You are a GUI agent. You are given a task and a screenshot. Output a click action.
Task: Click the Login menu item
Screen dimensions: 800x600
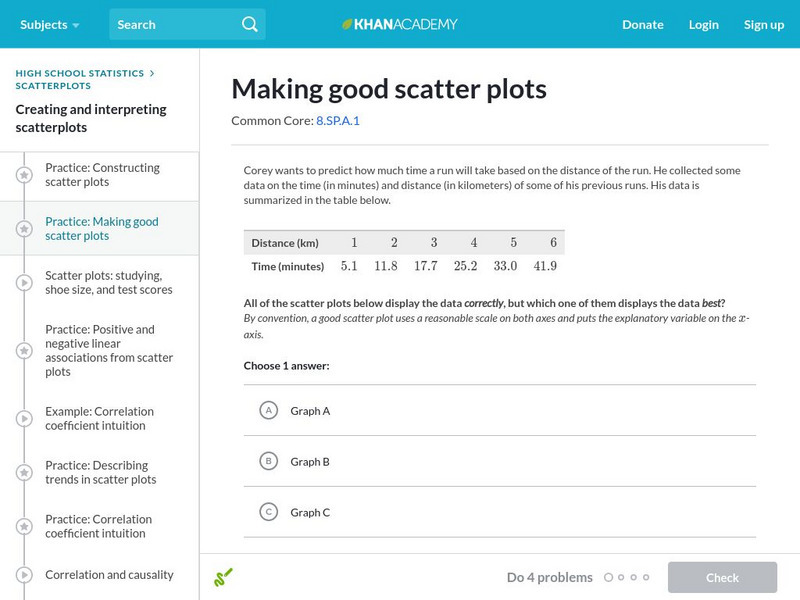pyautogui.click(x=703, y=24)
